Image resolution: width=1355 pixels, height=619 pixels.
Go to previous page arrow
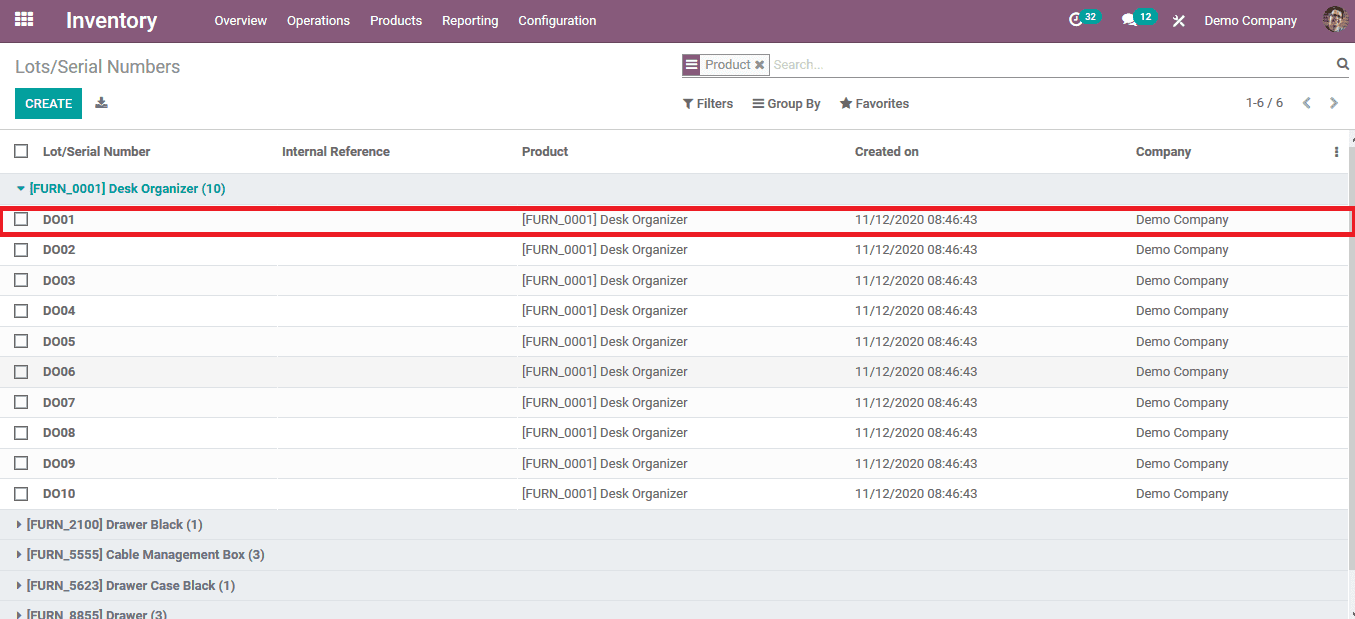tap(1306, 103)
